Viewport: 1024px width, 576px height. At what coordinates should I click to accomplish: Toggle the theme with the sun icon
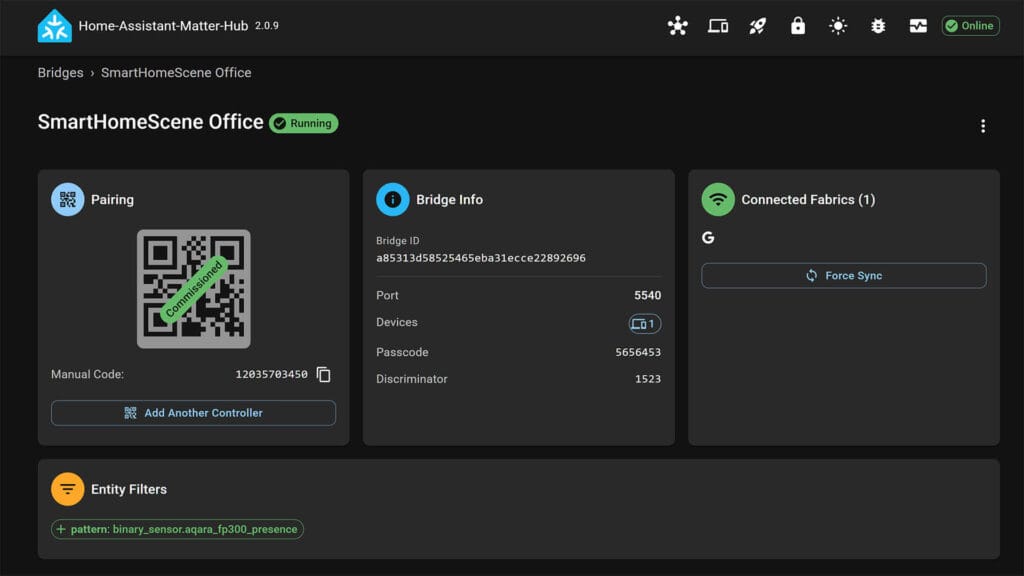[837, 26]
